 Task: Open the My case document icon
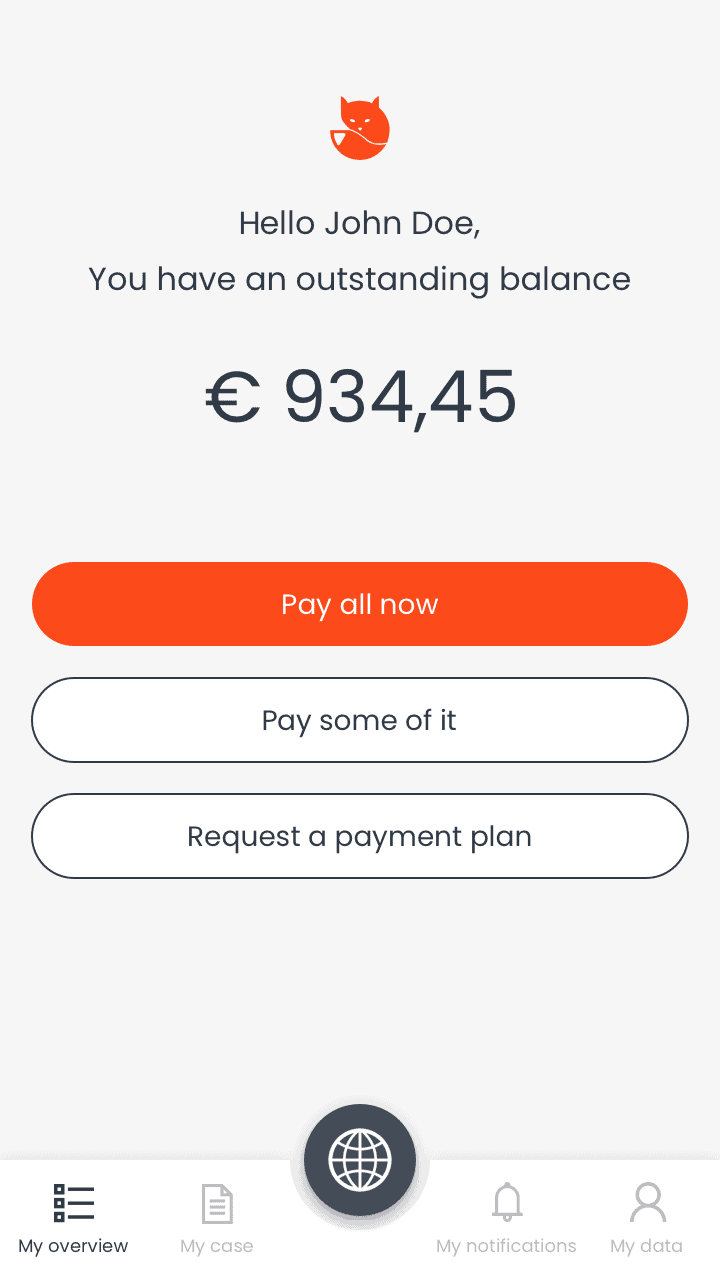(217, 1203)
